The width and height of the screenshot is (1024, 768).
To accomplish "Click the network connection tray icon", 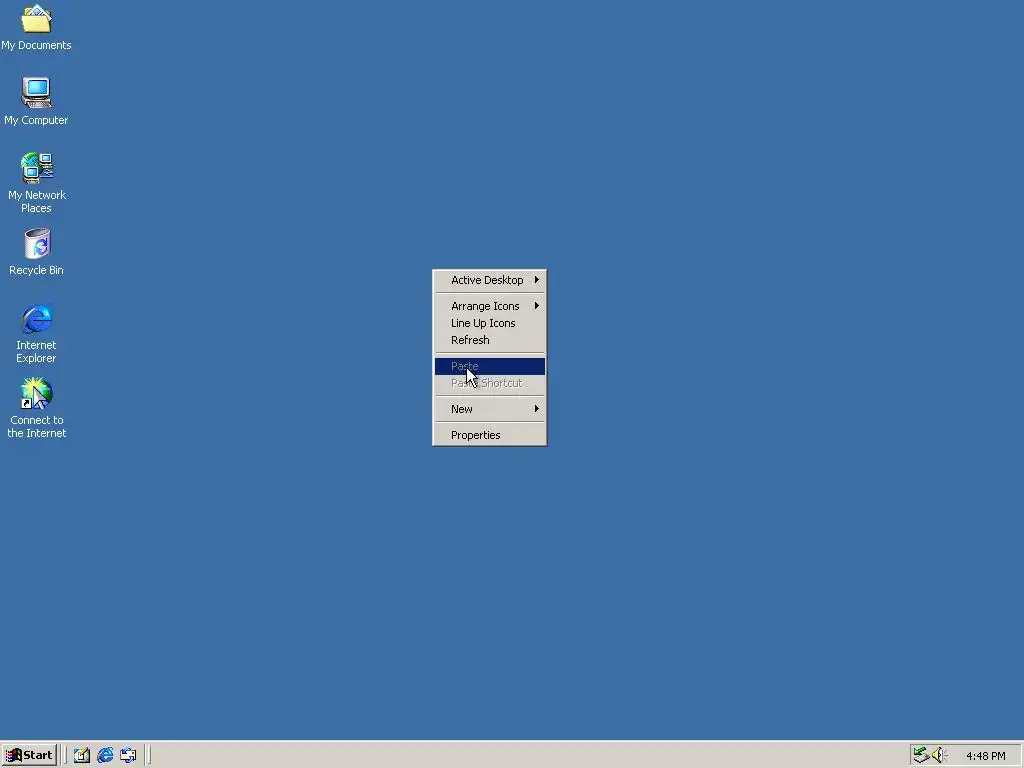I will [921, 755].
